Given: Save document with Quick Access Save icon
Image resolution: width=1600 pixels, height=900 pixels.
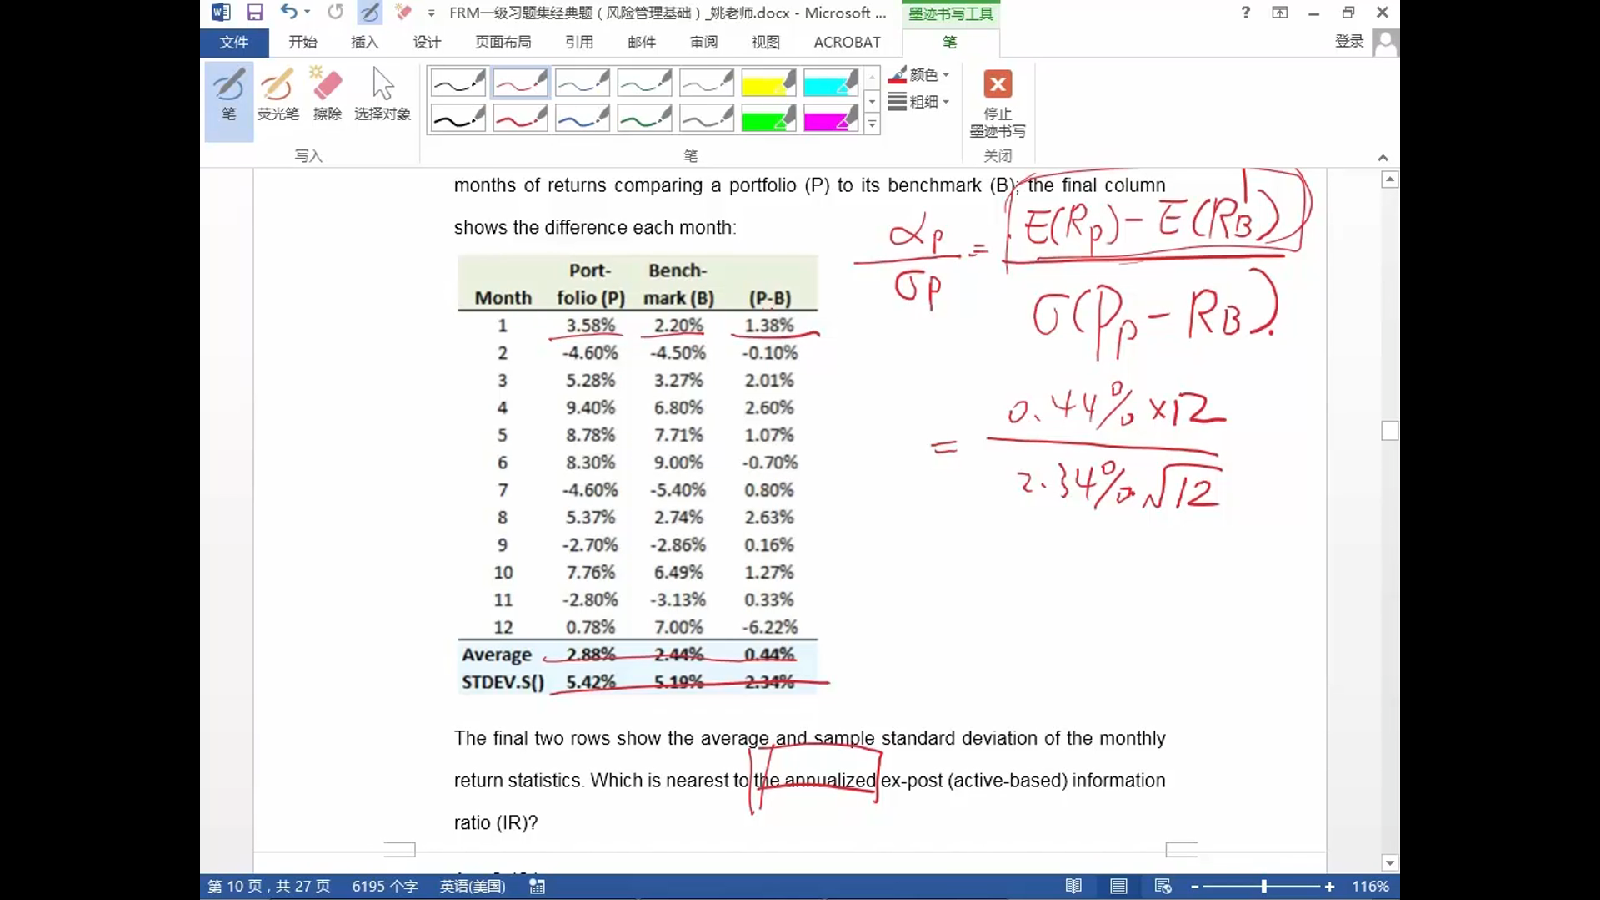Looking at the screenshot, I should coord(255,12).
